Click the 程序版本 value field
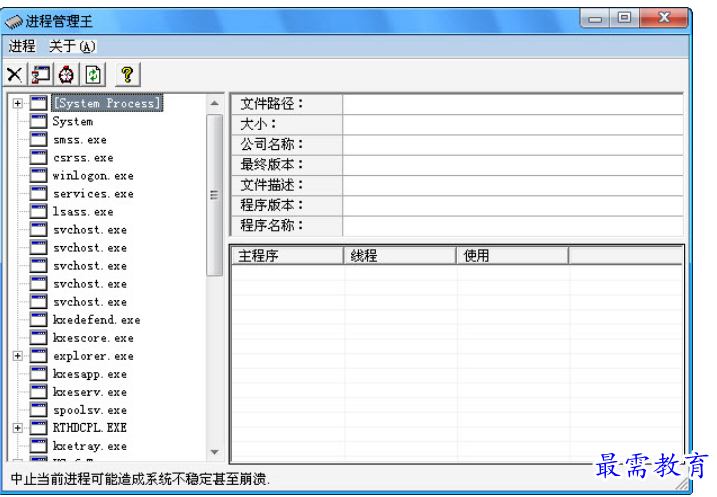717x497 pixels. (x=513, y=205)
